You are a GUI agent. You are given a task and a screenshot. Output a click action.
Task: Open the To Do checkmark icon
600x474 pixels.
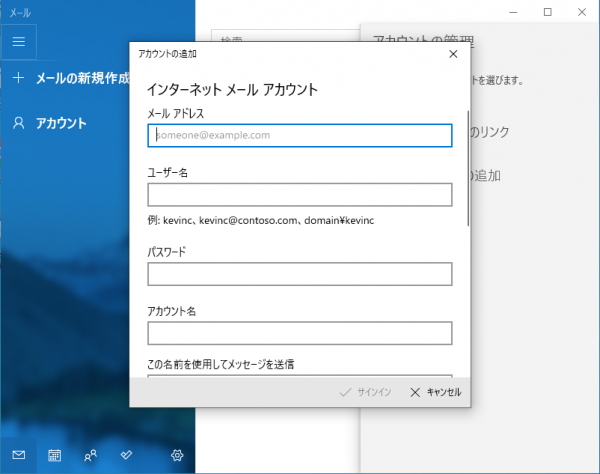(126, 455)
